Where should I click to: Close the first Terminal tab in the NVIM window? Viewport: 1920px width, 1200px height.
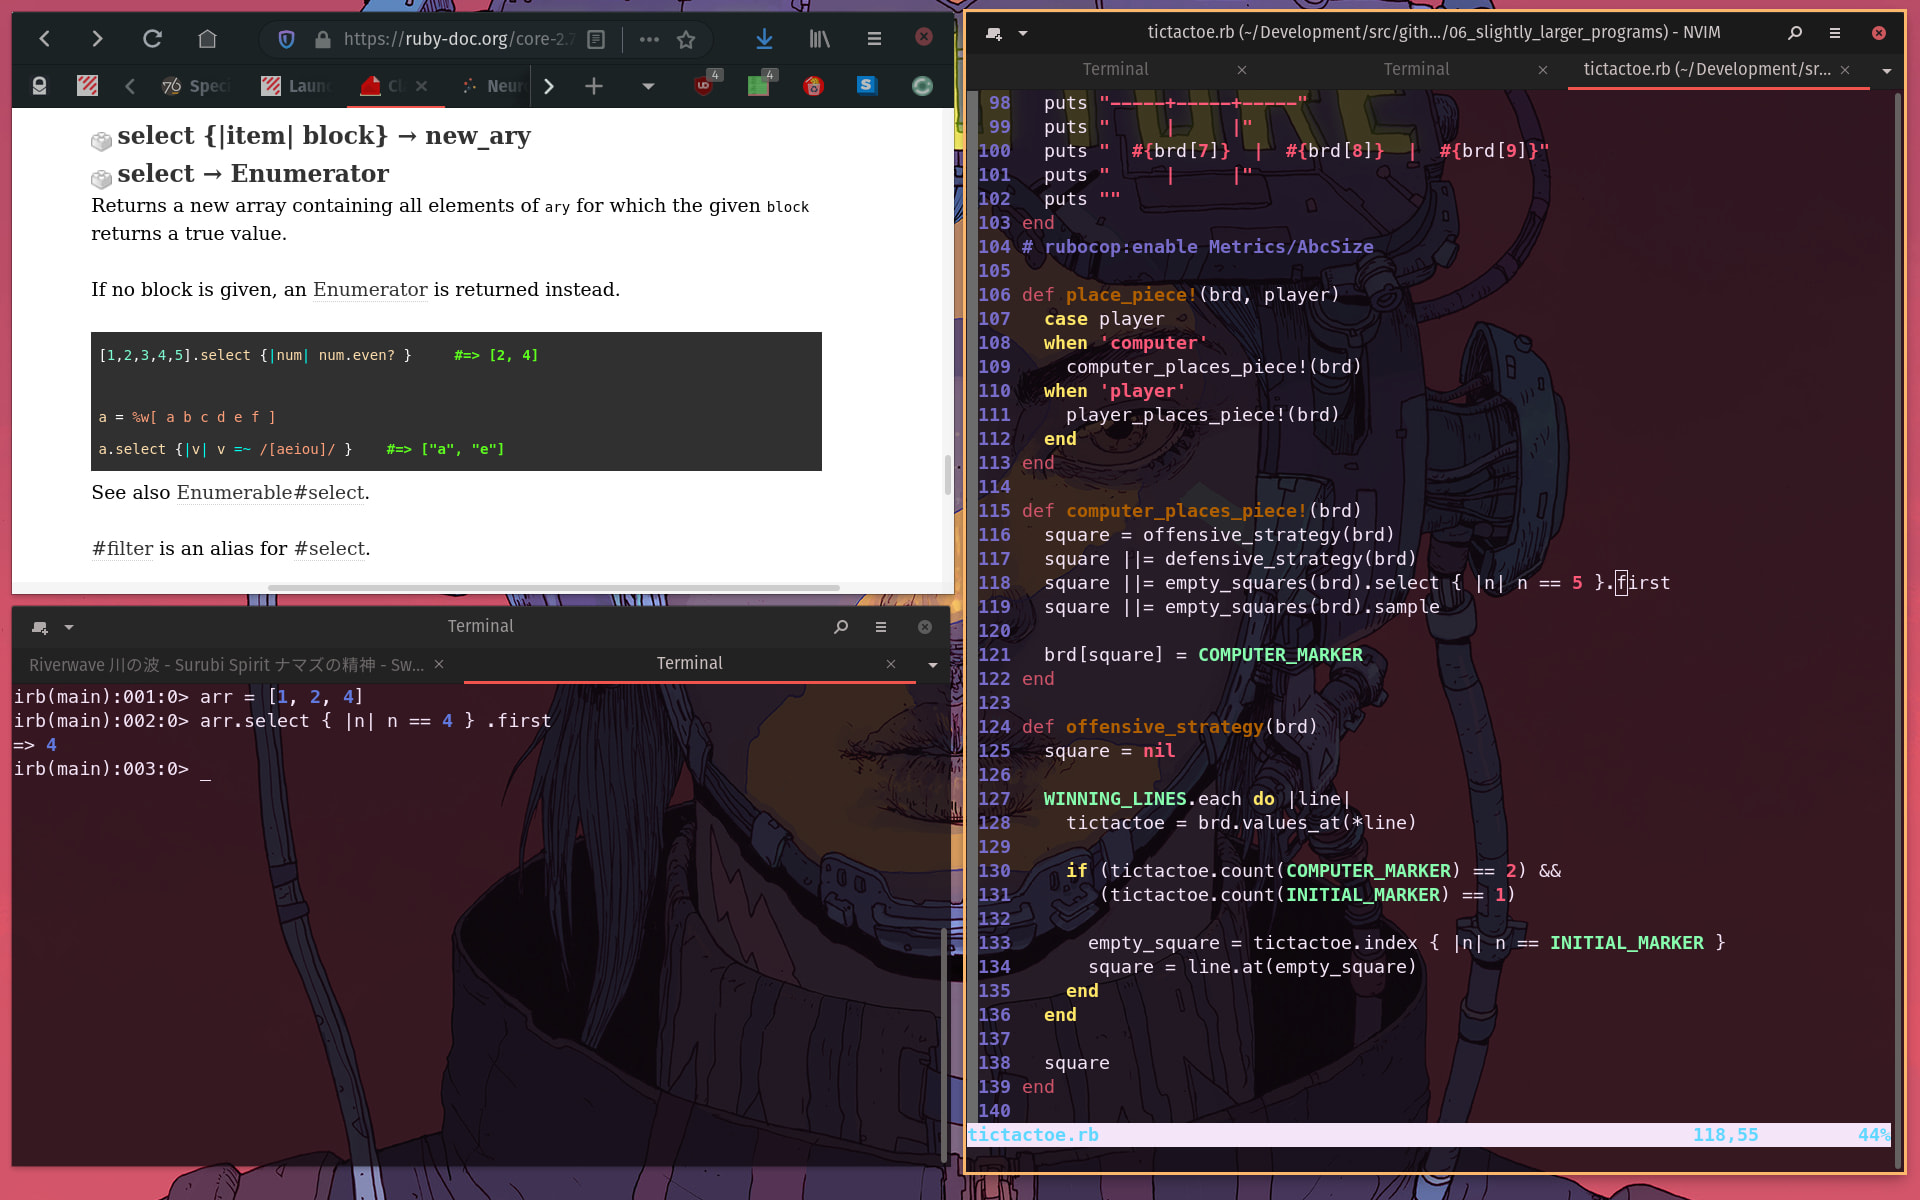coord(1242,70)
